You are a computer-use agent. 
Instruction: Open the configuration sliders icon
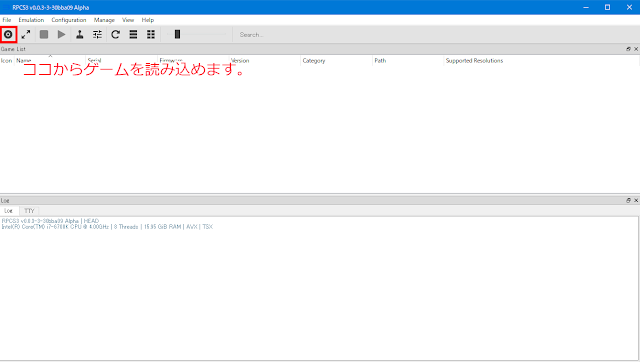pos(97,35)
